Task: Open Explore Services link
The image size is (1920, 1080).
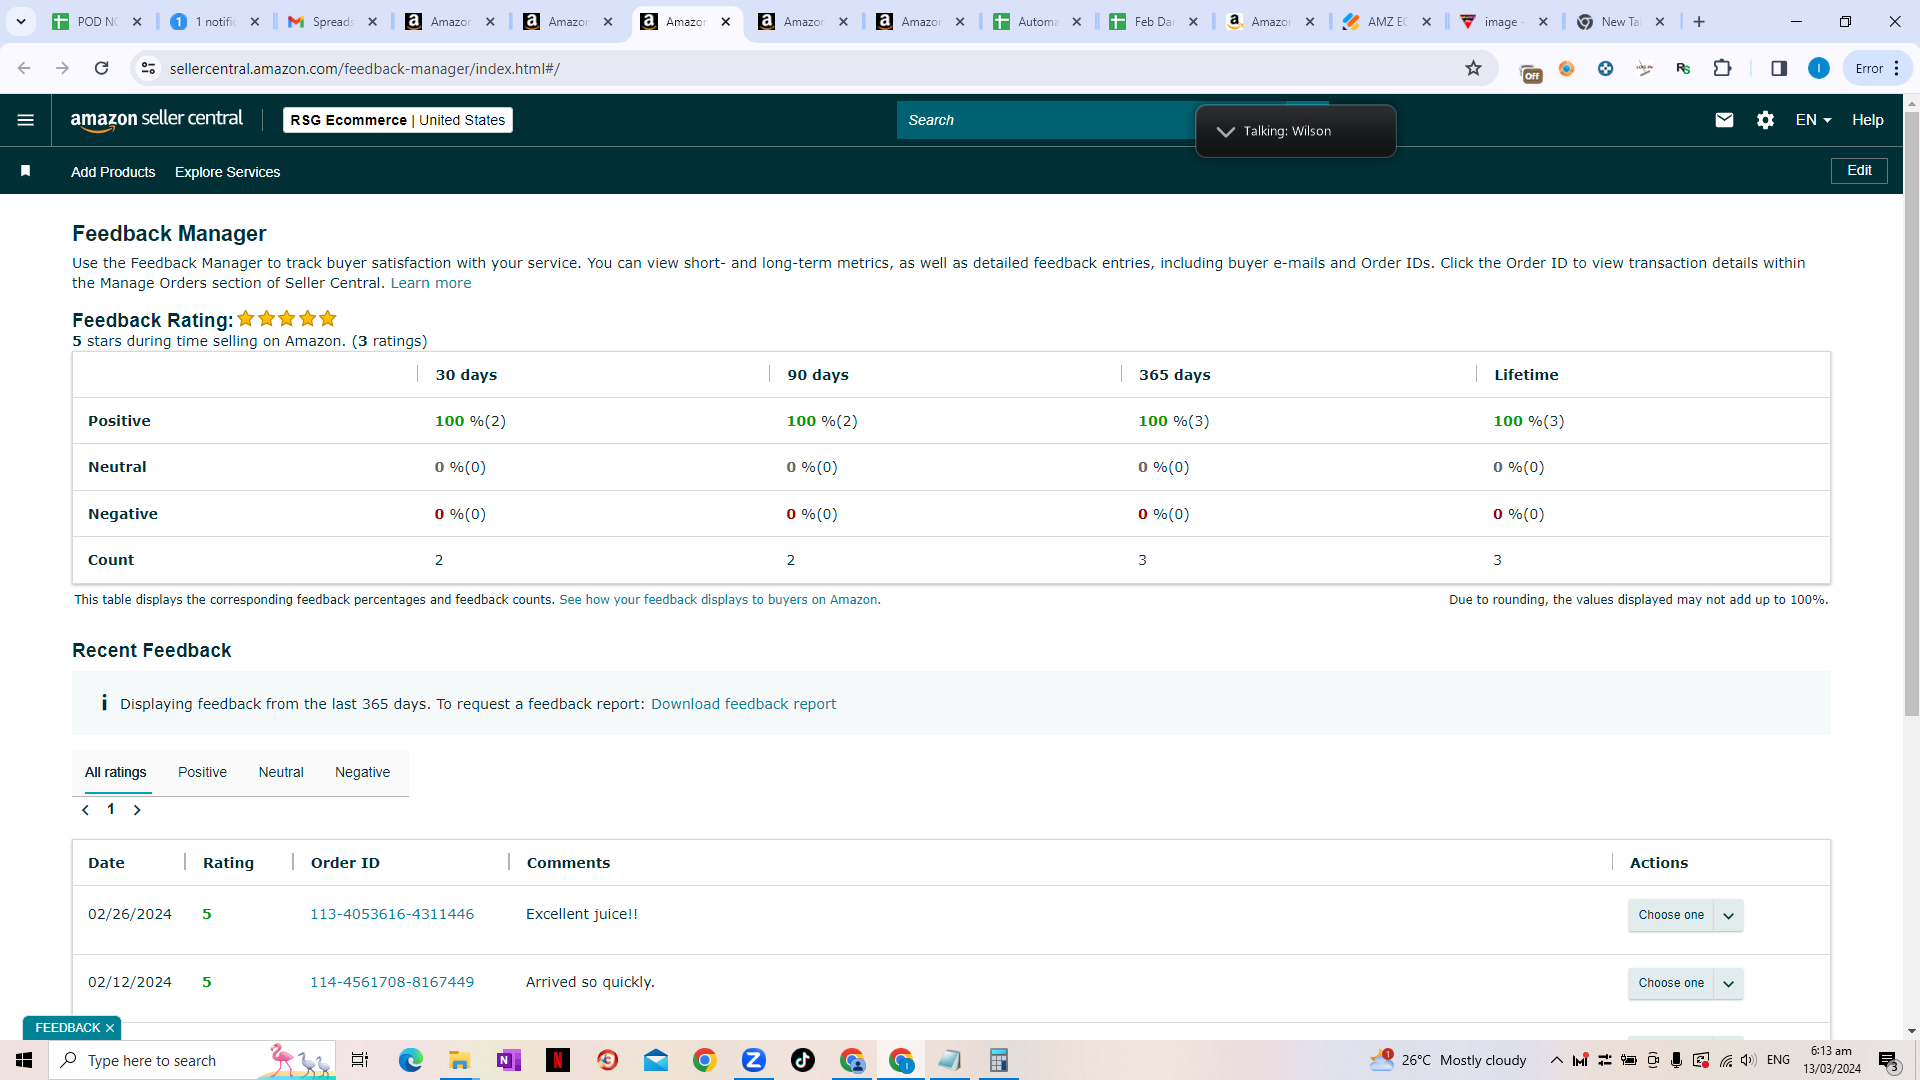Action: pos(227,172)
